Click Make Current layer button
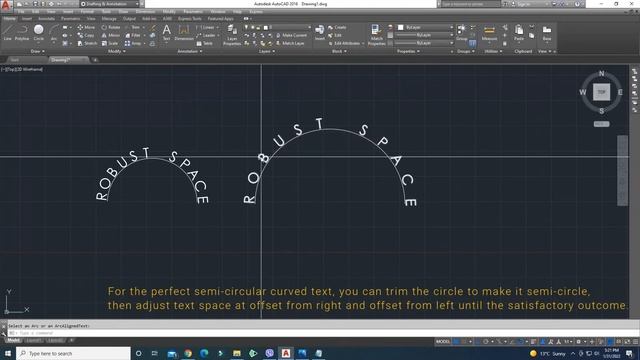The image size is (640, 360). (291, 36)
